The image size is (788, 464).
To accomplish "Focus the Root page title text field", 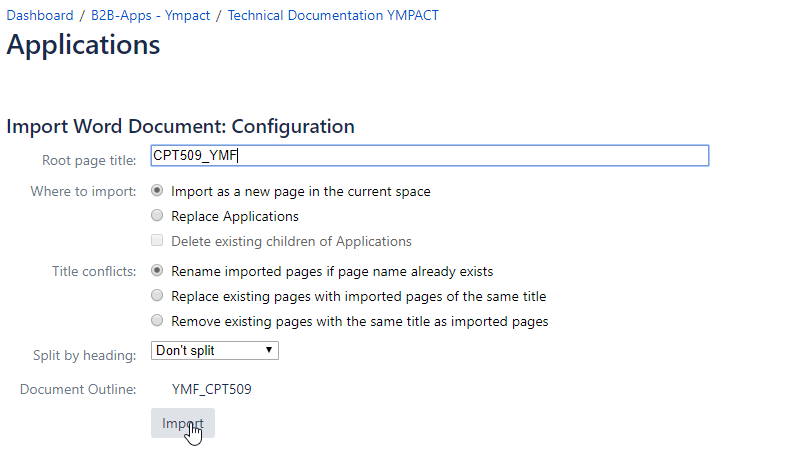I will pyautogui.click(x=430, y=155).
